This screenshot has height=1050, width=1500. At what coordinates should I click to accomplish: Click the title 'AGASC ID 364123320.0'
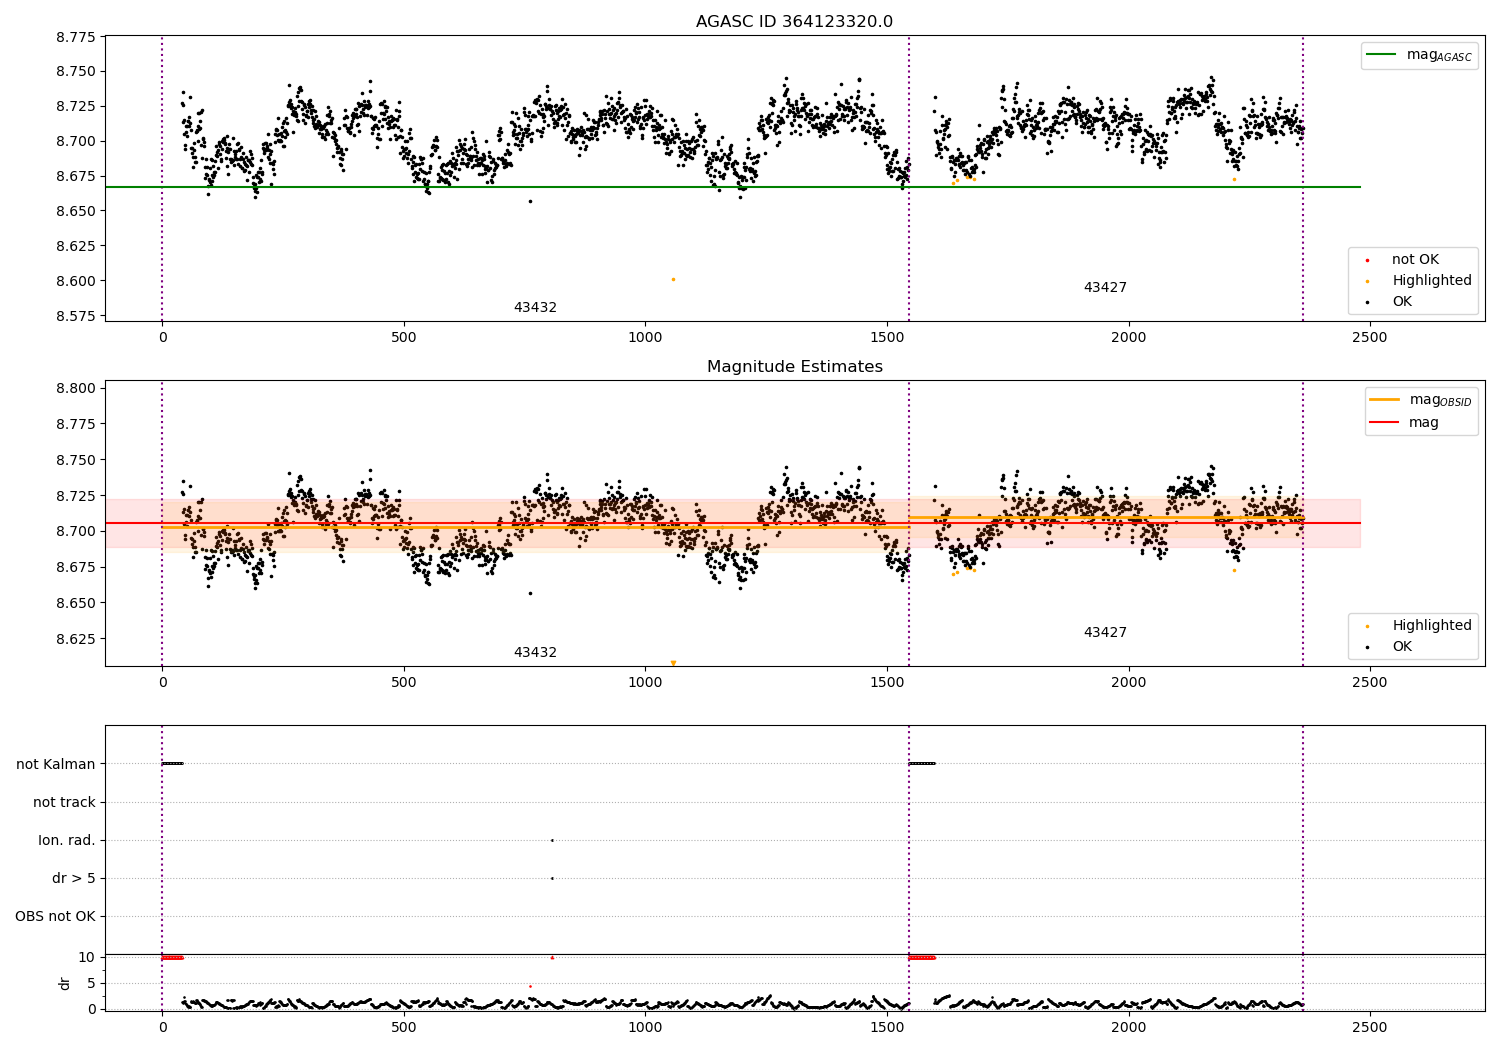point(794,22)
